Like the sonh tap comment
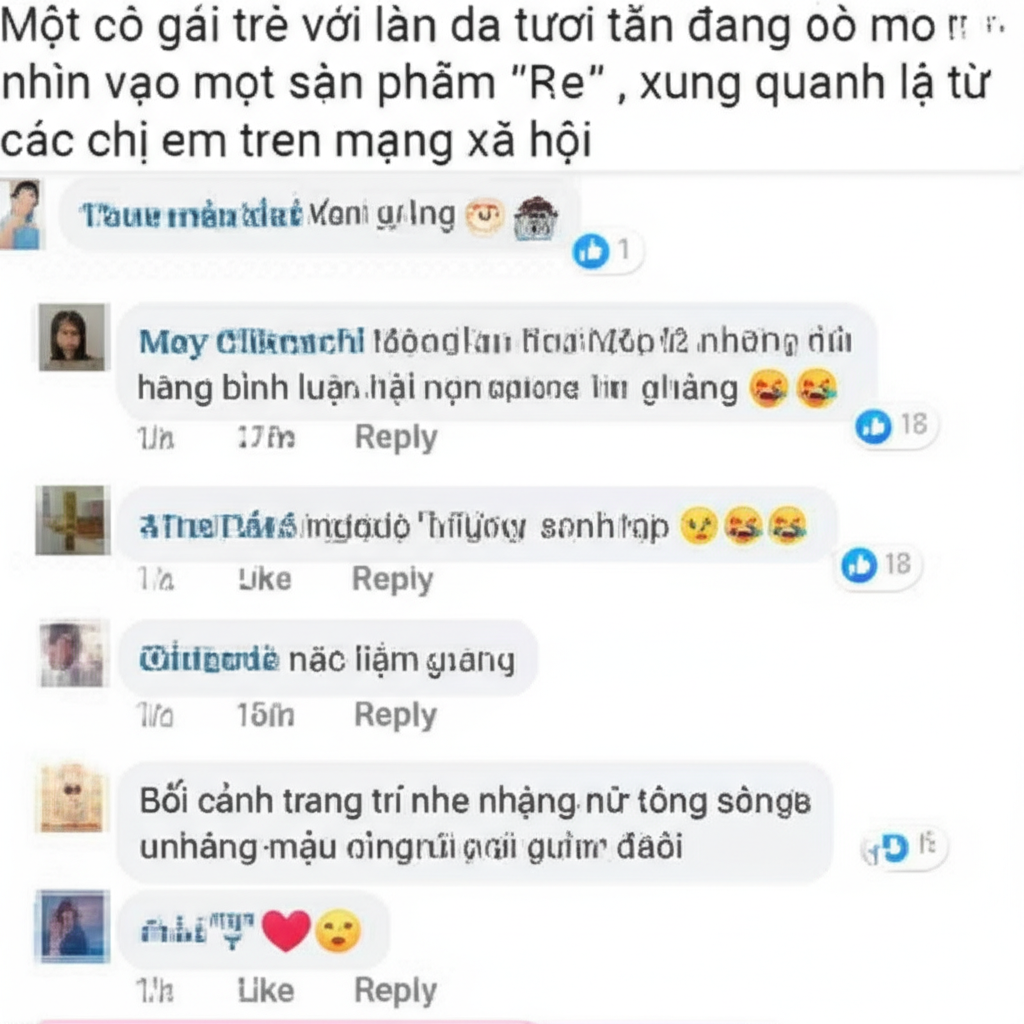The height and width of the screenshot is (1024, 1024). (x=265, y=579)
